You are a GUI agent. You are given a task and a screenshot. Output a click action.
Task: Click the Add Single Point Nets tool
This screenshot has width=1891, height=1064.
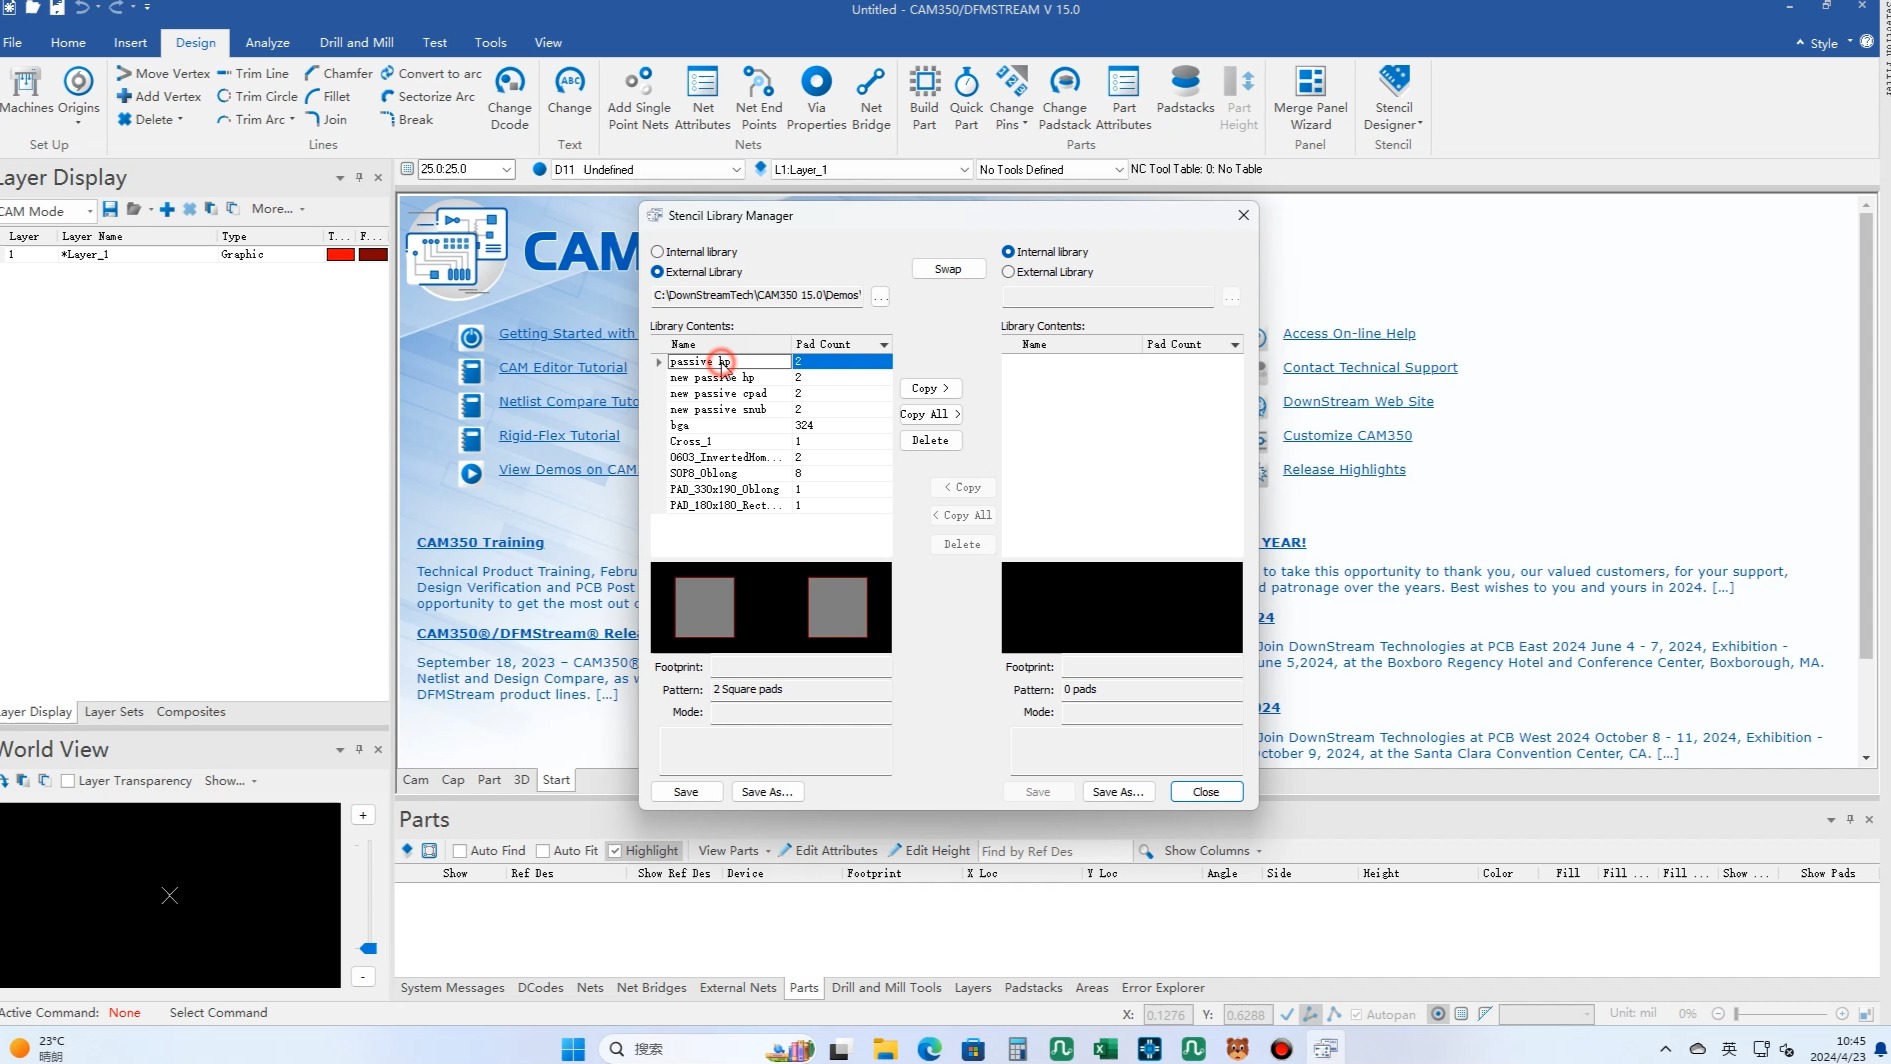pos(637,96)
